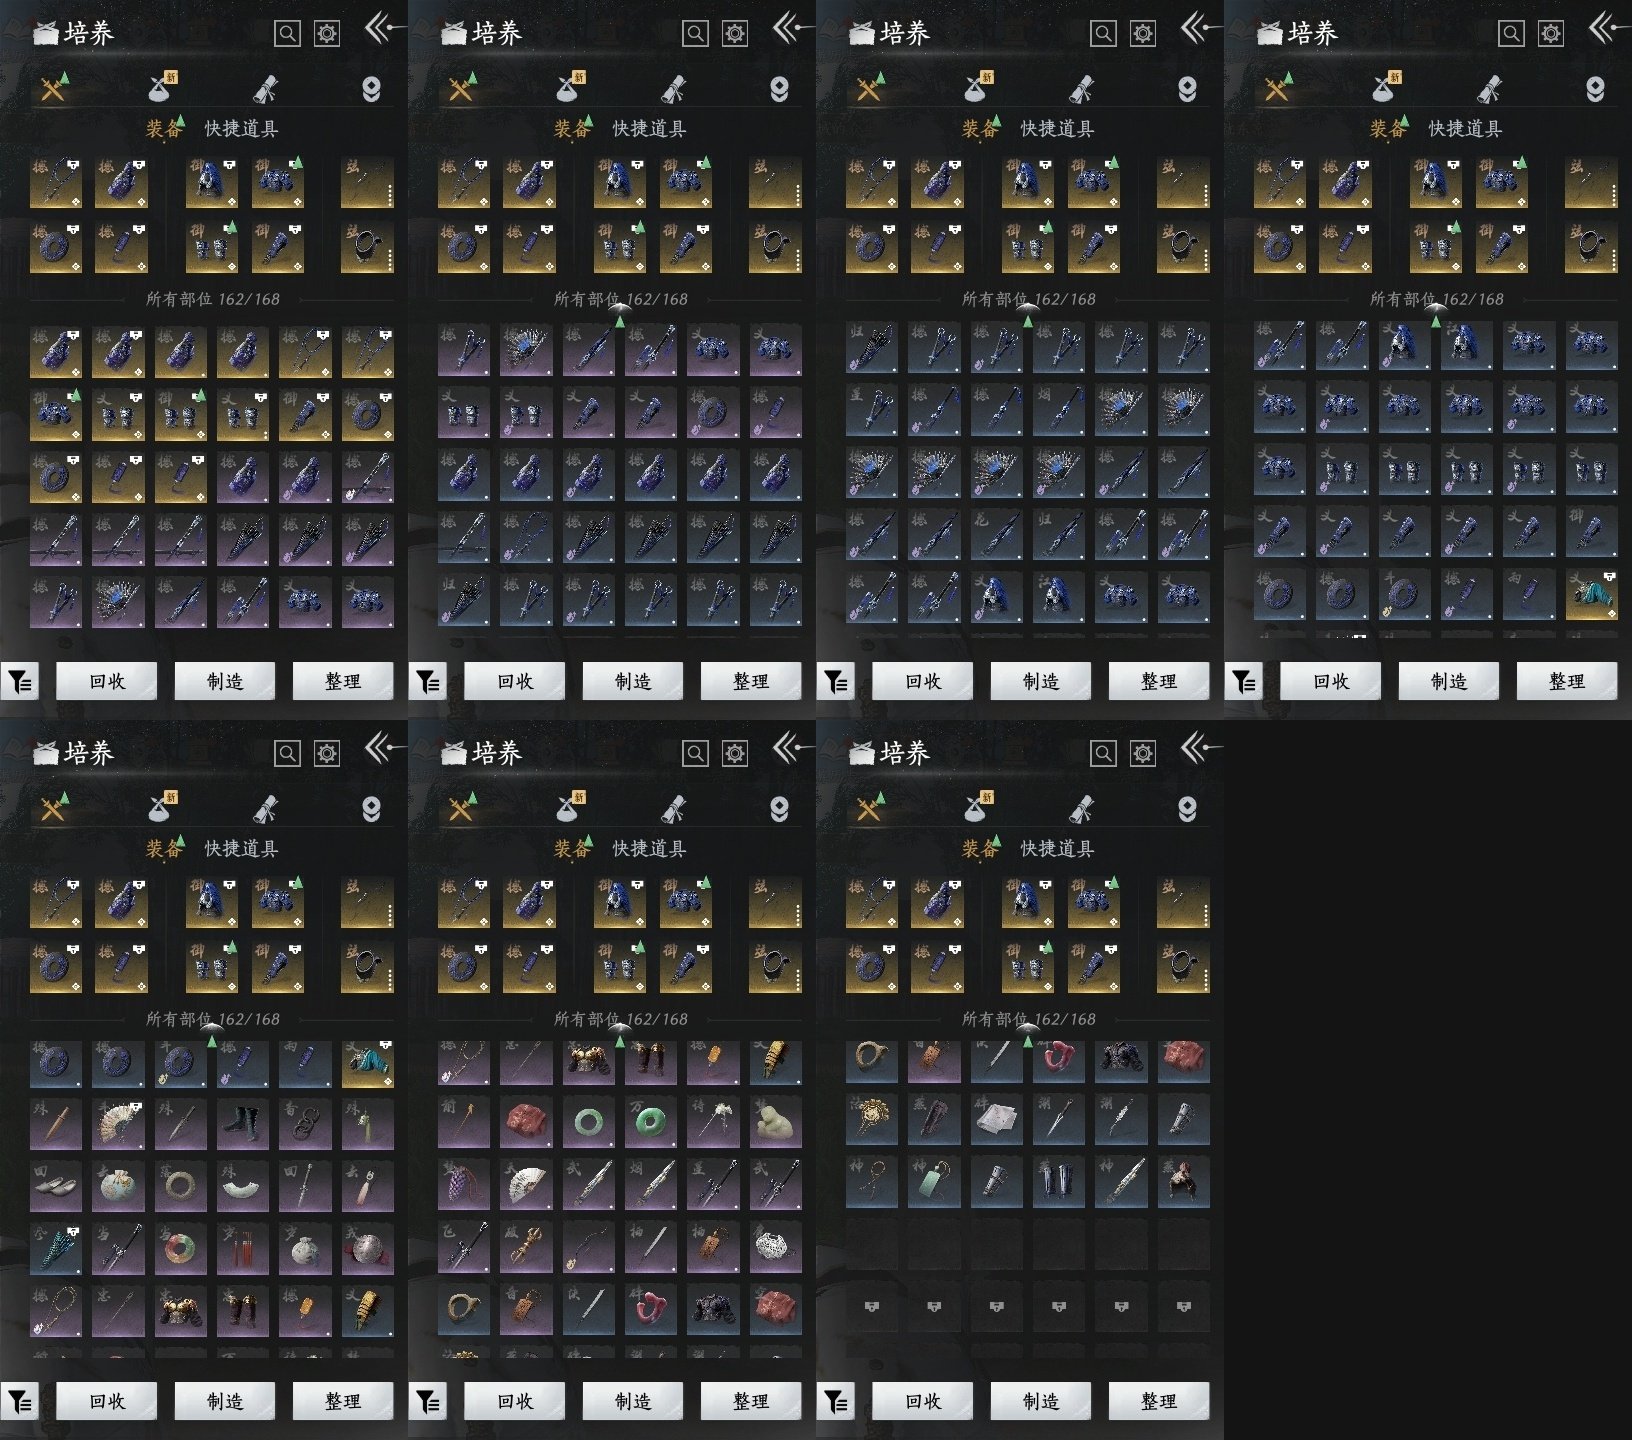Switch to 快捷道具 tab in top-left panel

[241, 129]
